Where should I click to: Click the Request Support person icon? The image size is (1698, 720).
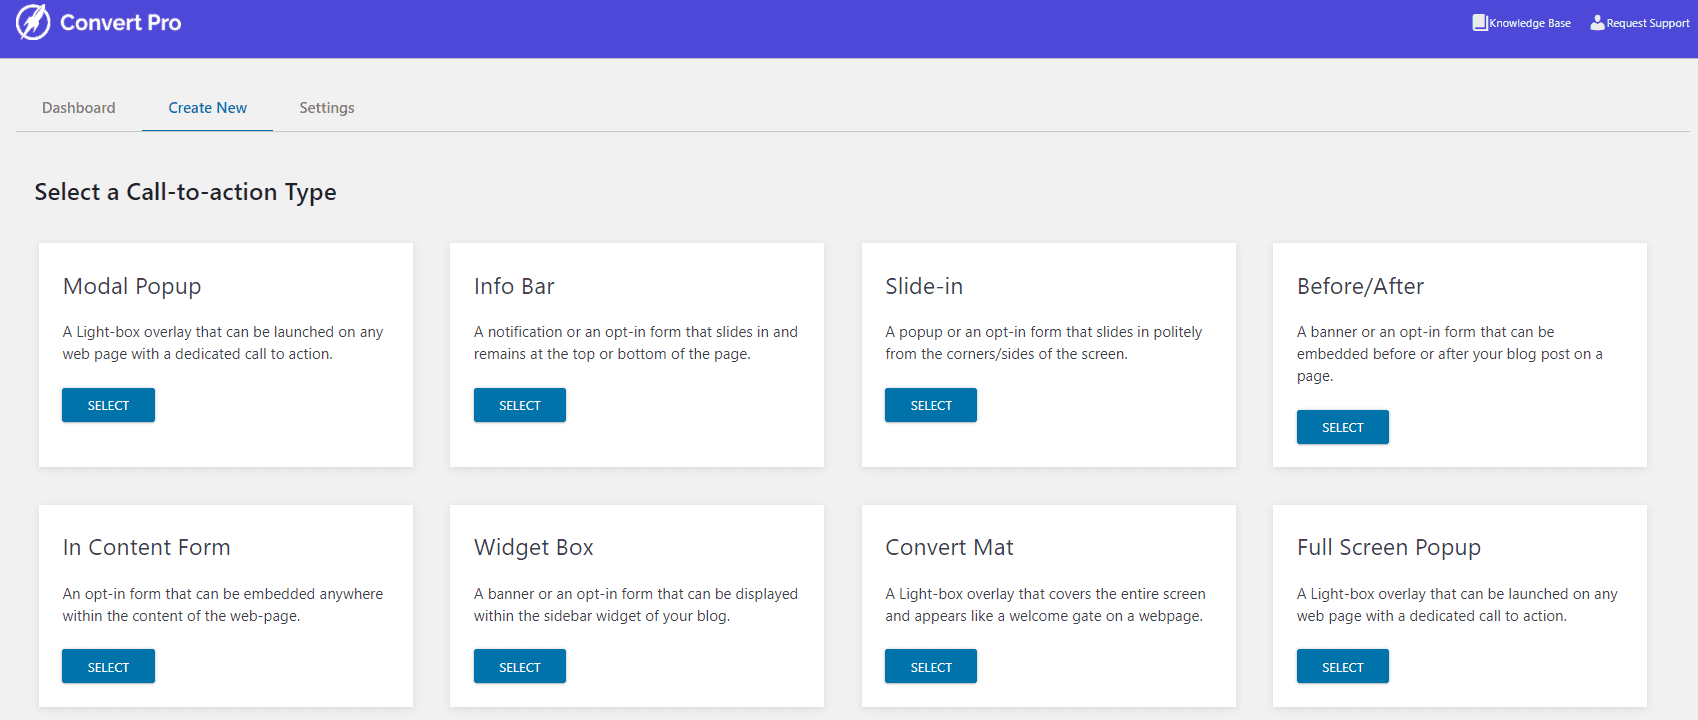(x=1597, y=22)
